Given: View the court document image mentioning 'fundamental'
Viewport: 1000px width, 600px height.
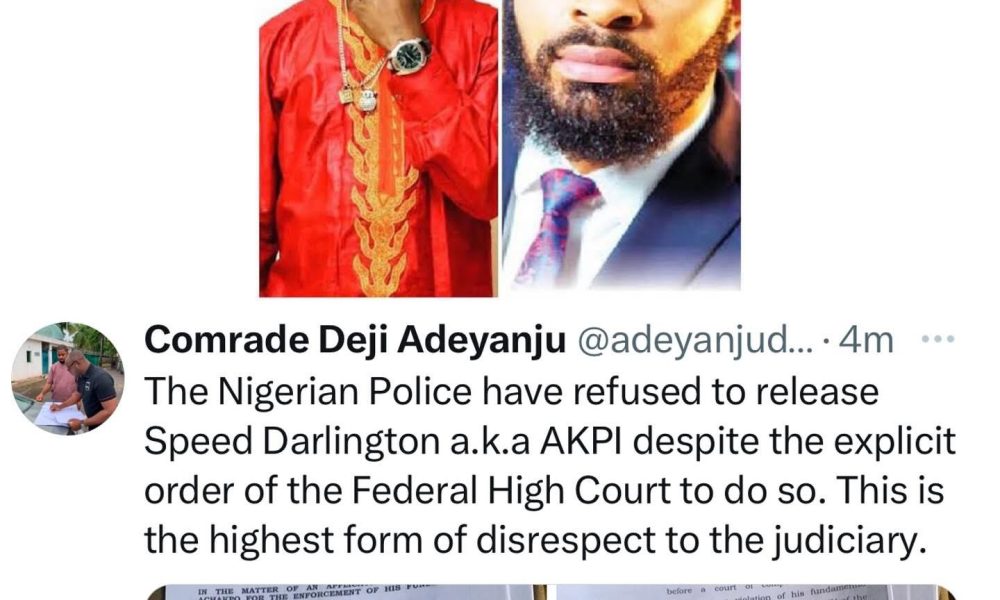Looking at the screenshot, I should (756, 593).
